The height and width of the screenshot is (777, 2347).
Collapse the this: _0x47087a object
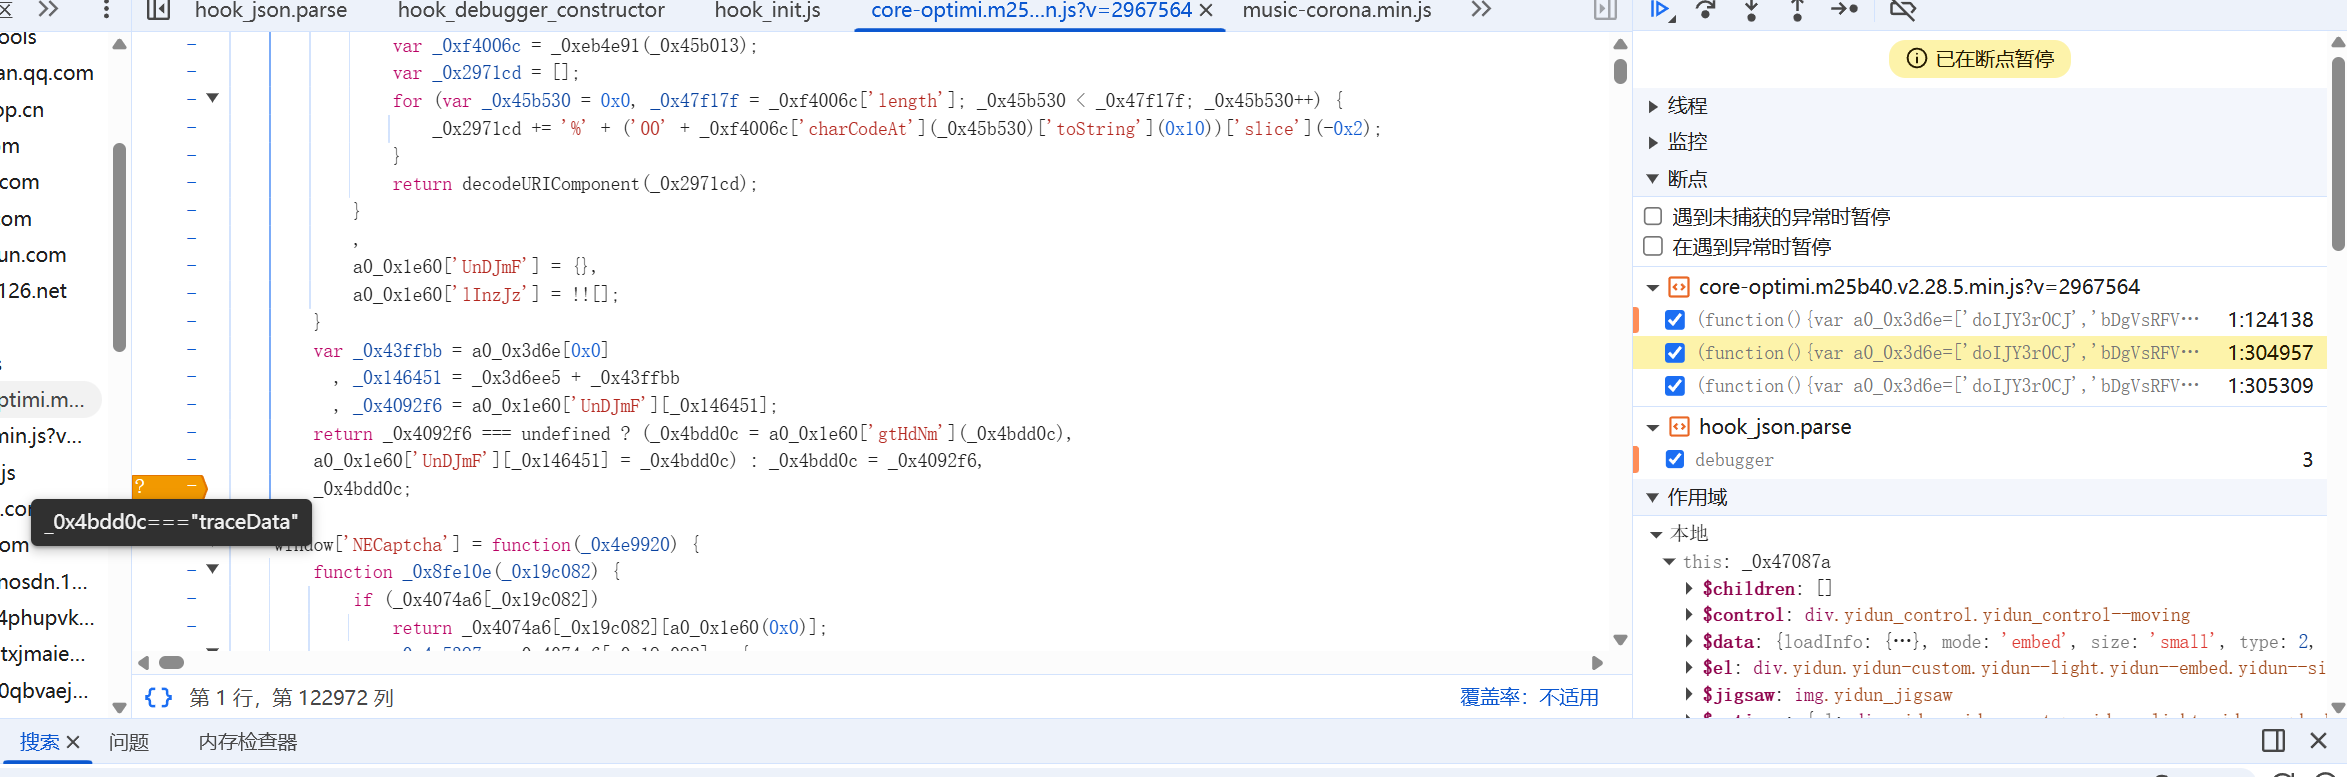1669,562
